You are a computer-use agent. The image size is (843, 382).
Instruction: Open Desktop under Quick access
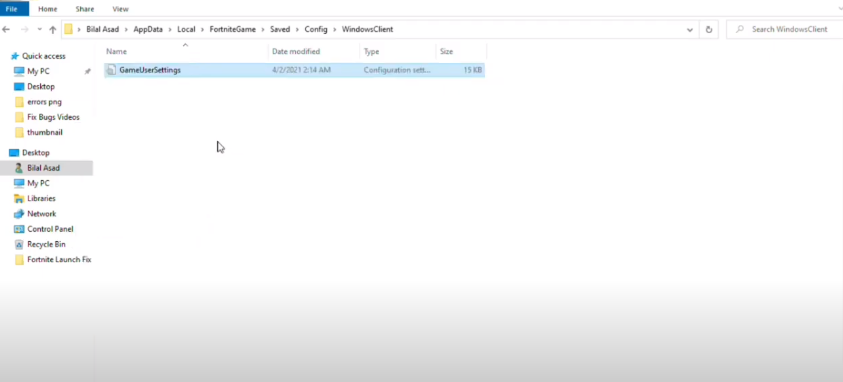click(x=41, y=87)
